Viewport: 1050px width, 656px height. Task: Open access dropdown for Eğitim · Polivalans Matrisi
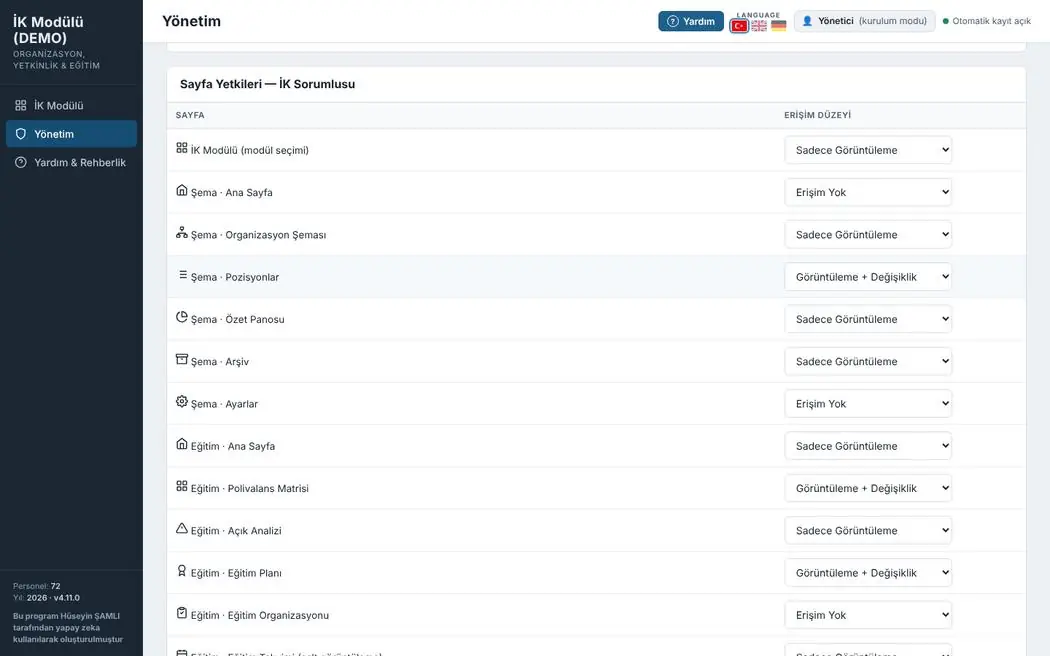868,488
